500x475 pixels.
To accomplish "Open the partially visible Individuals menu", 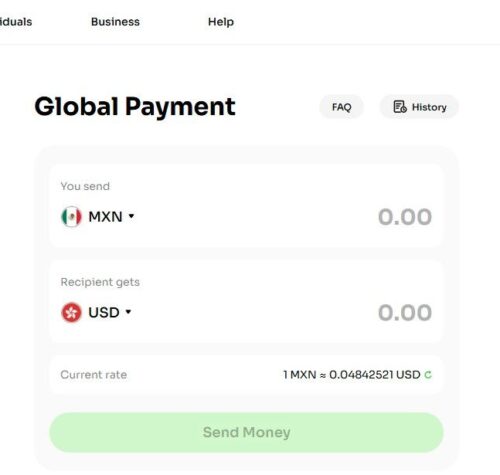I will 16,22.
